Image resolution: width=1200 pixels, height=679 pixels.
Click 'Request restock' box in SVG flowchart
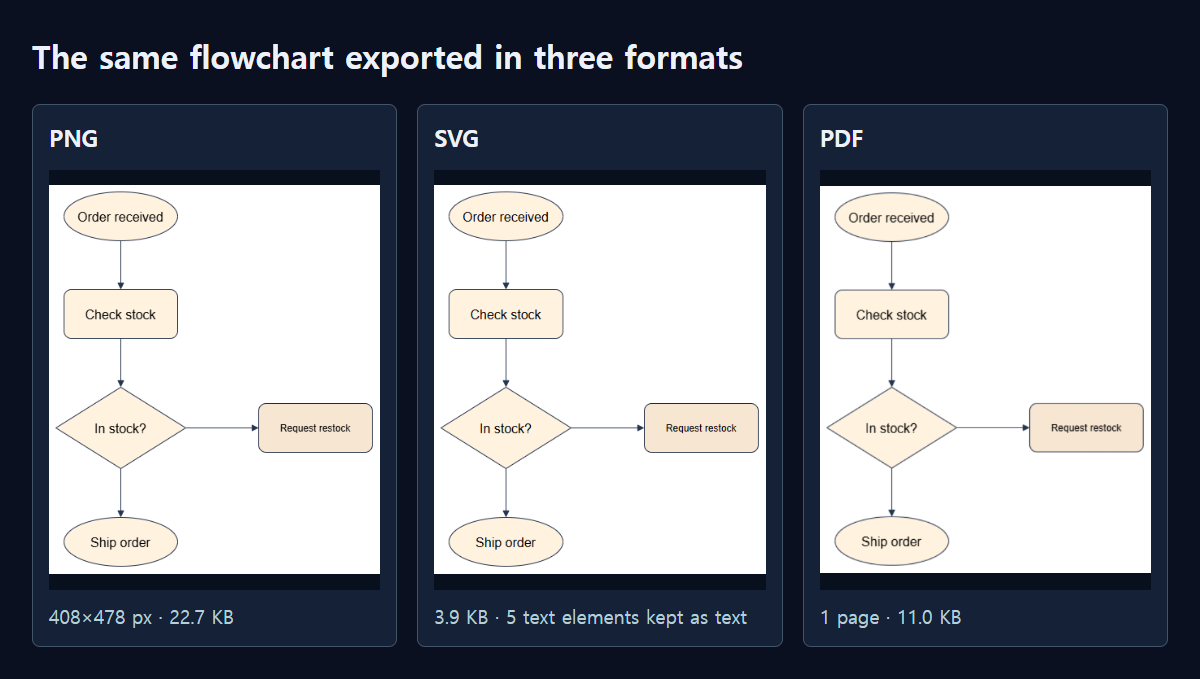701,428
